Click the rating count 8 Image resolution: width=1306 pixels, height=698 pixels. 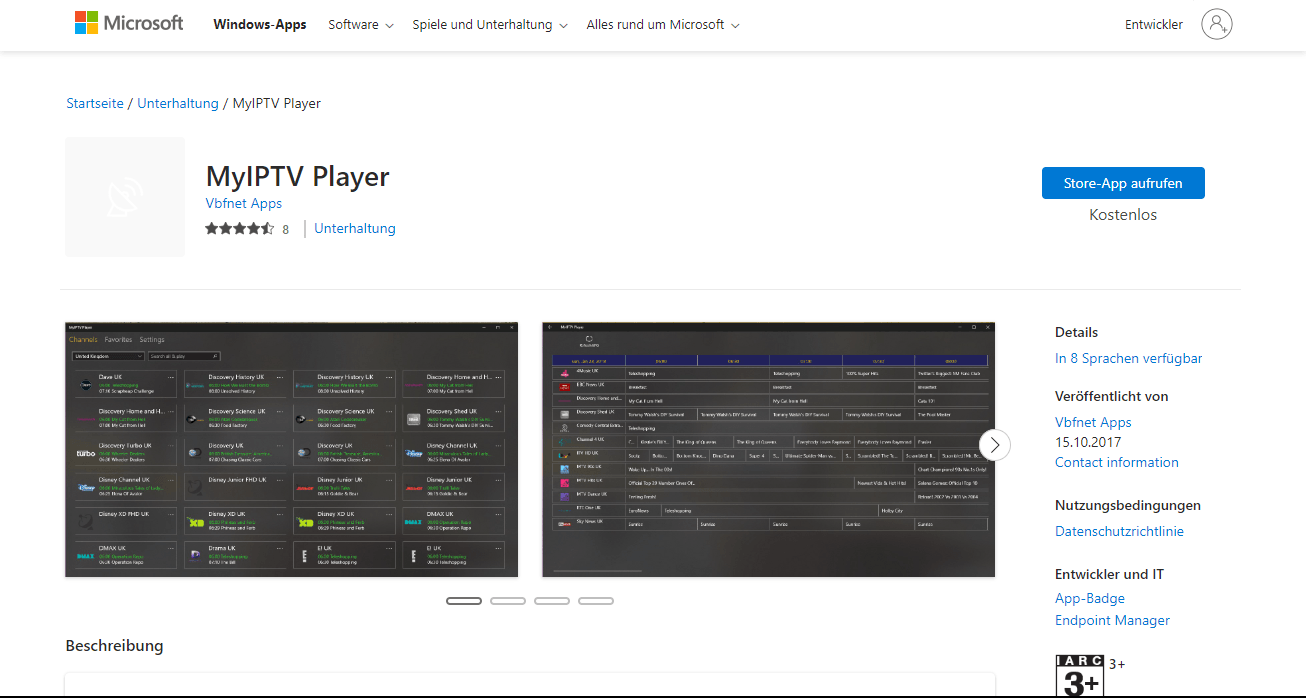tap(285, 229)
